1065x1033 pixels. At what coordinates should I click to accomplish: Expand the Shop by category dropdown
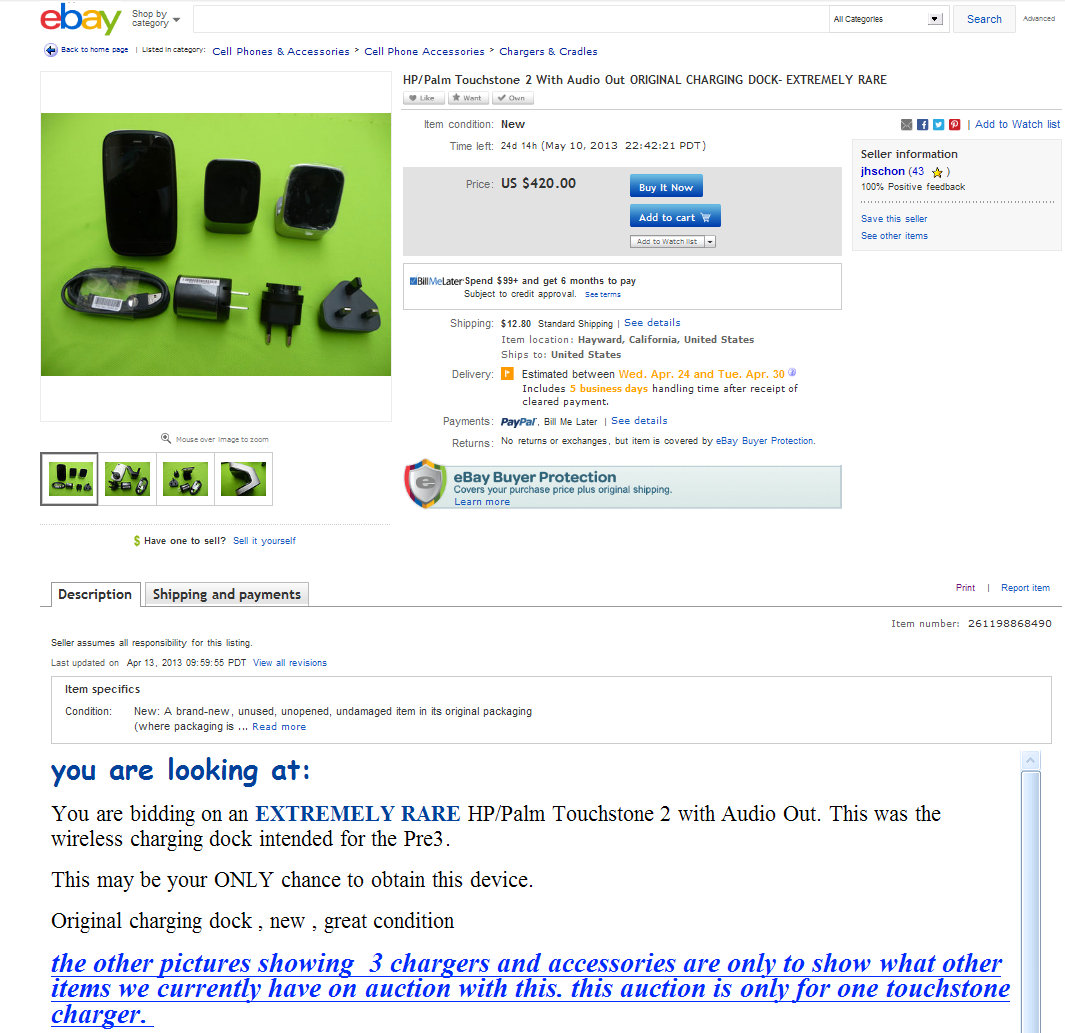point(156,19)
